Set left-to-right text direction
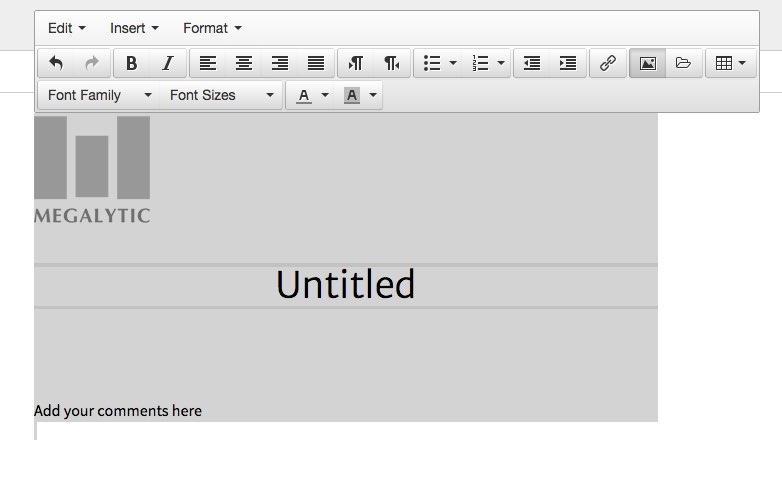 tap(355, 63)
